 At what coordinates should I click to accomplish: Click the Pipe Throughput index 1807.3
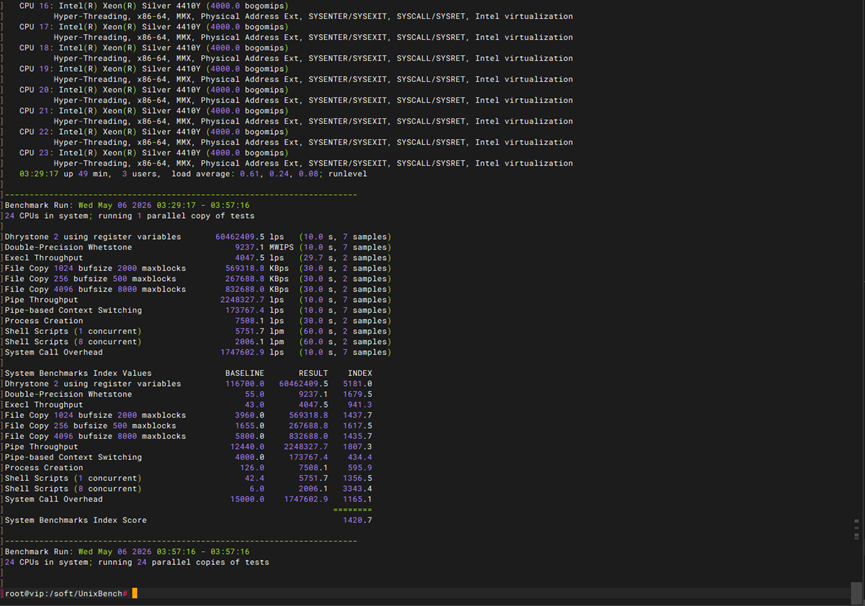pos(357,446)
